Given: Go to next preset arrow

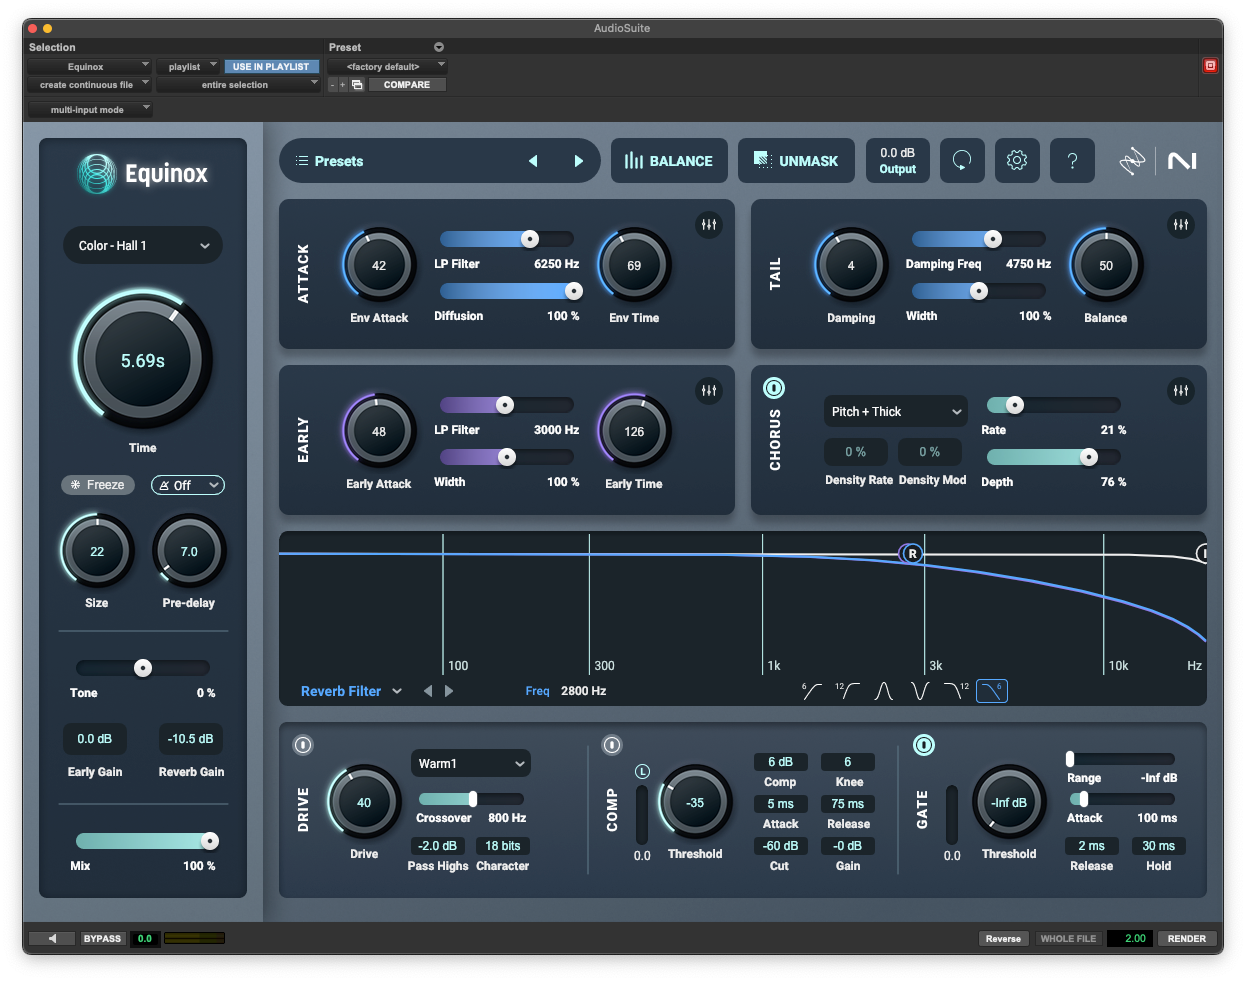Looking at the screenshot, I should (x=578, y=161).
